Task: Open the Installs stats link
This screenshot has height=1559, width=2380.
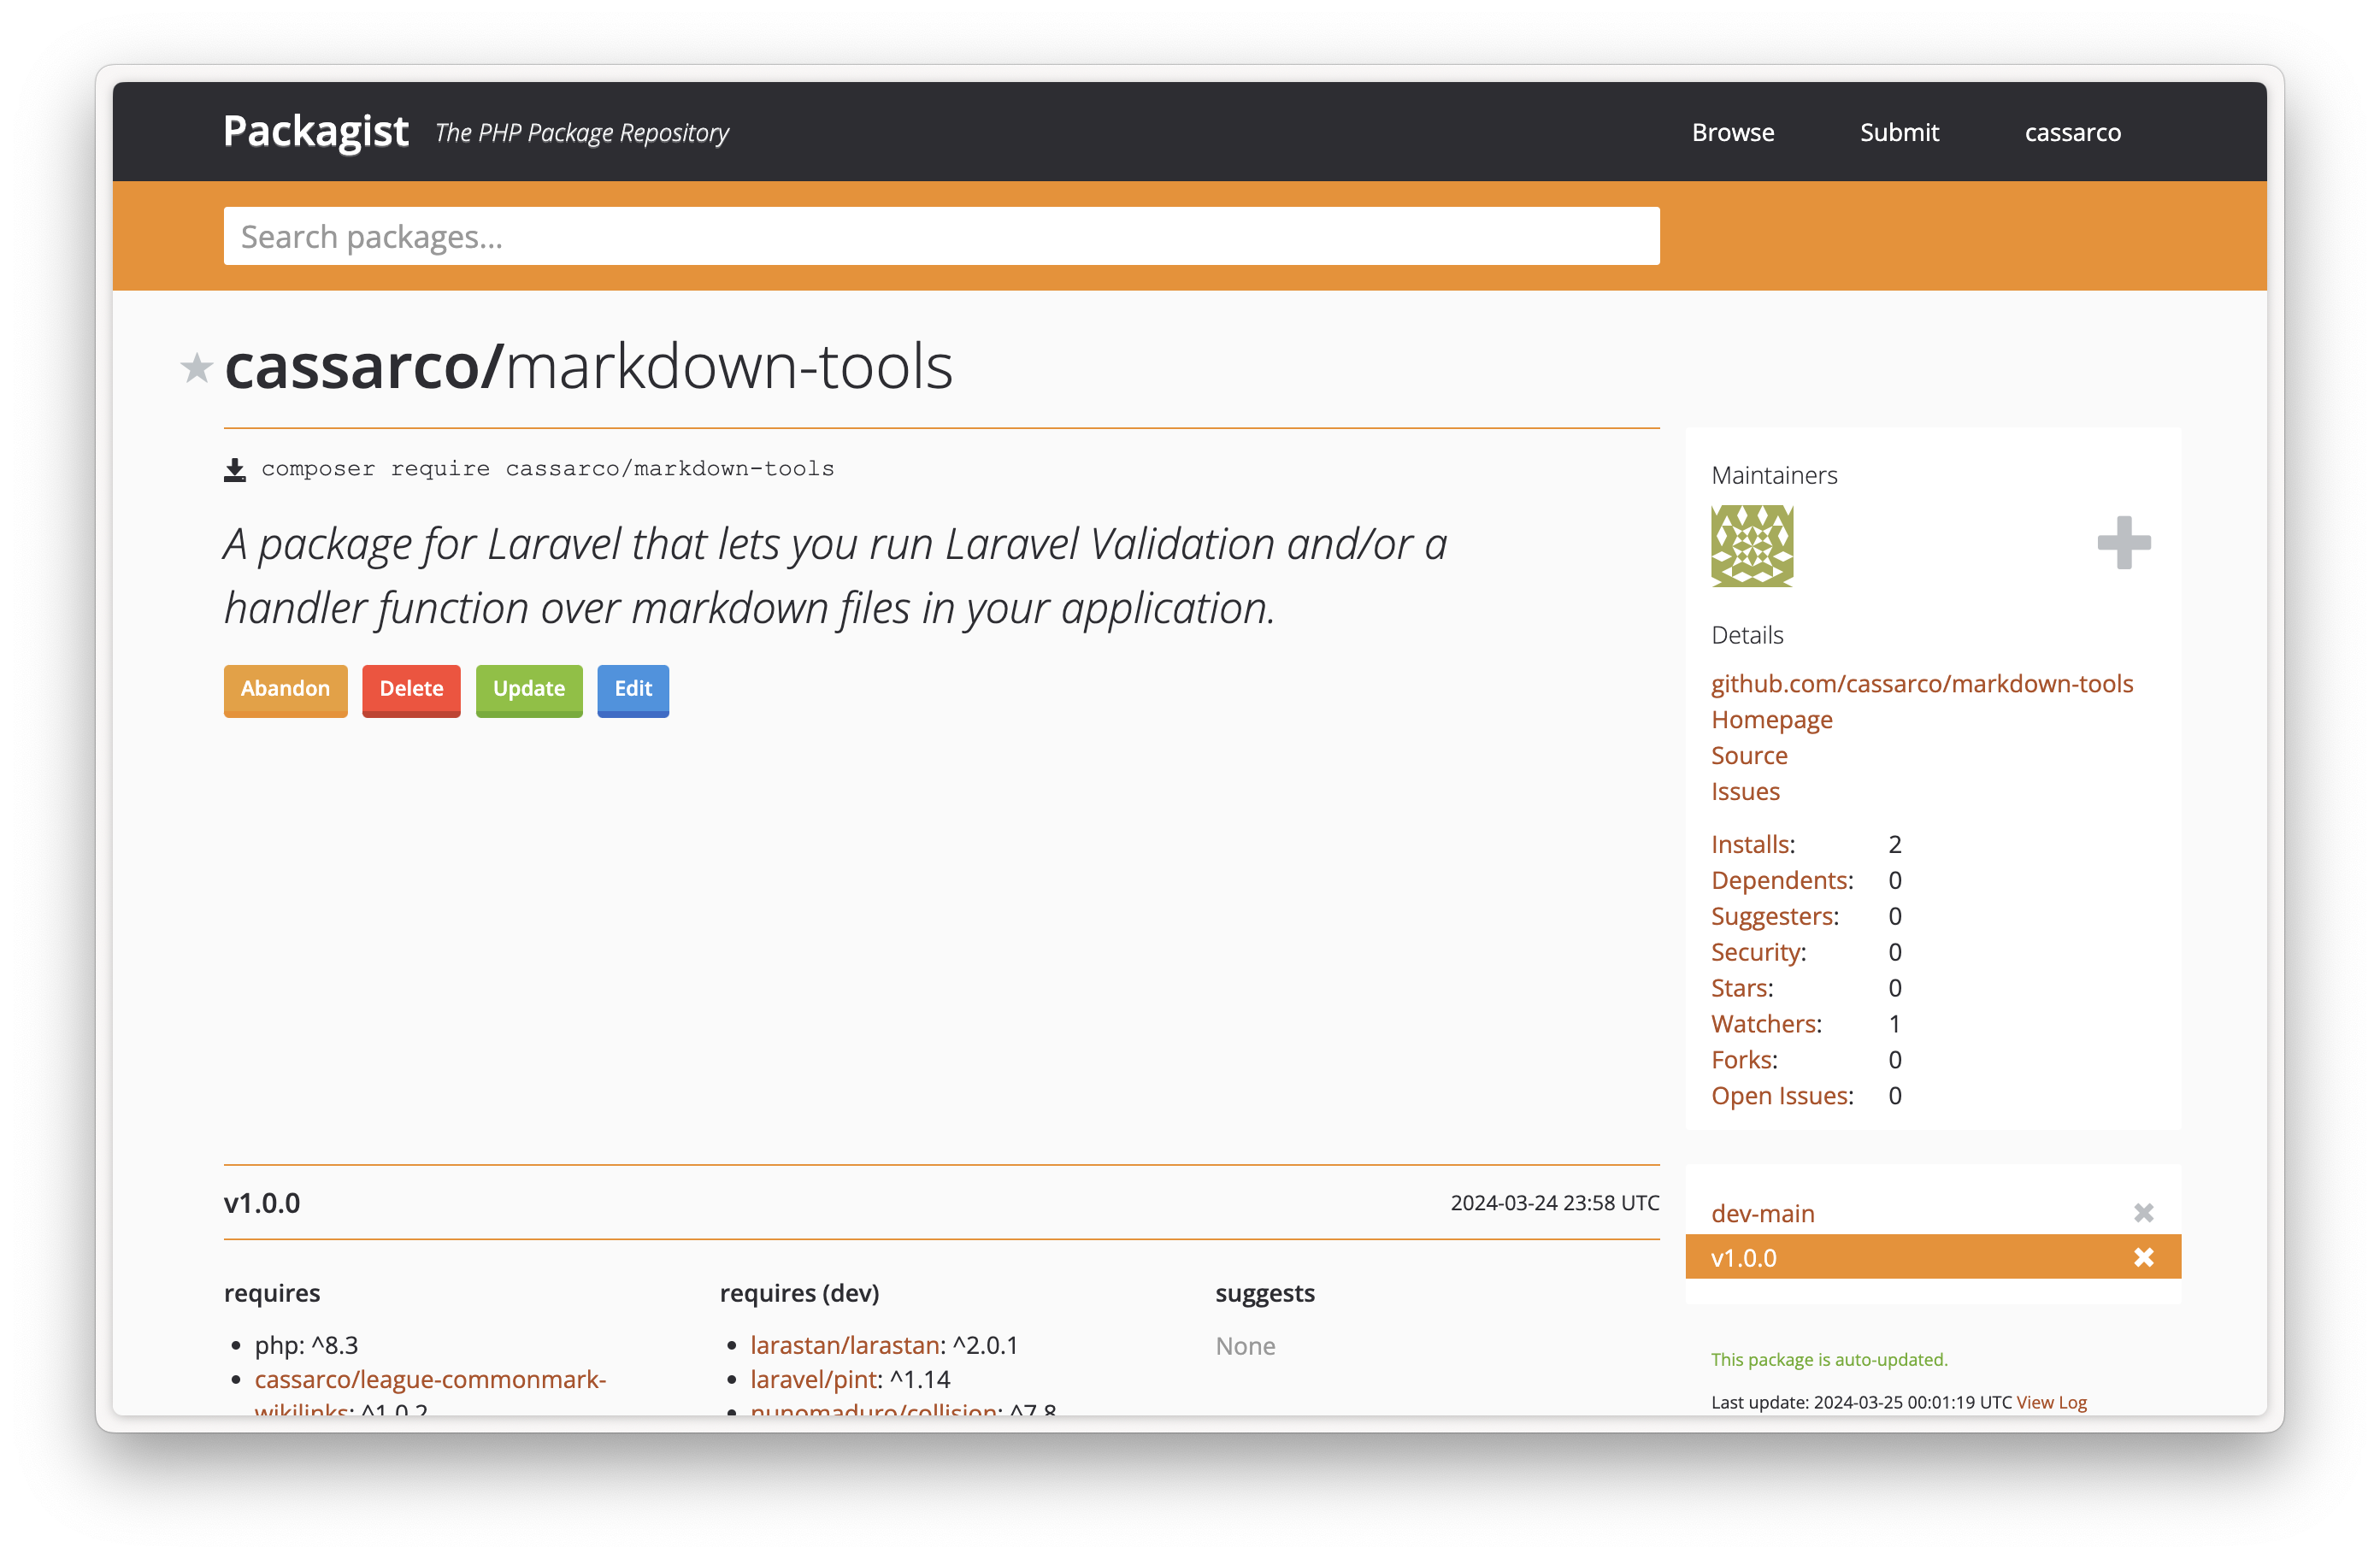Action: coord(1752,844)
